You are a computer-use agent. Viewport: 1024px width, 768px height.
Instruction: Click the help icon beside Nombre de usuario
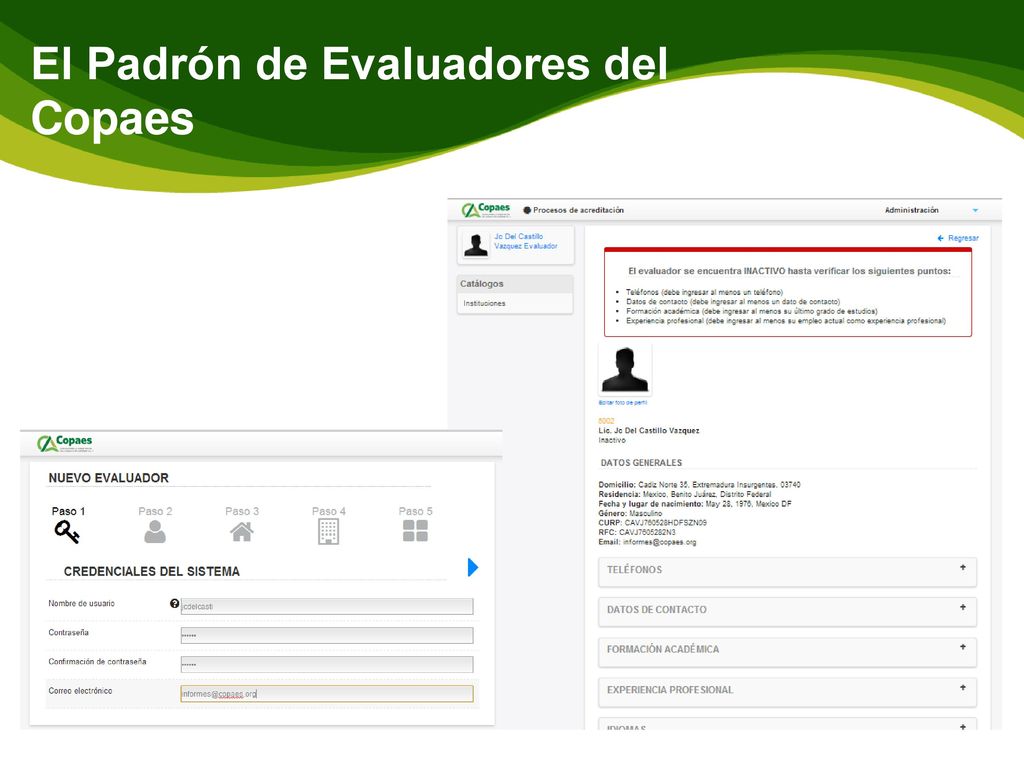pyautogui.click(x=174, y=603)
